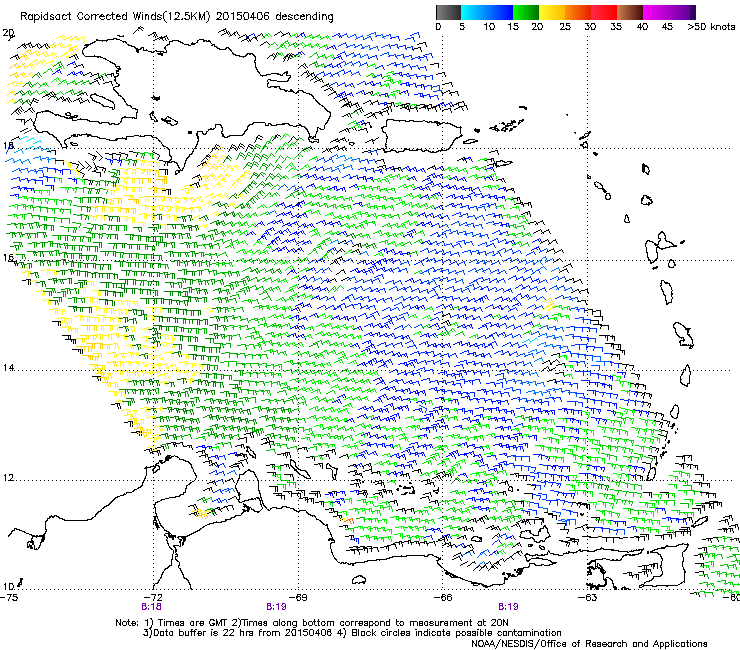
Task: Click the orange 25-30 knots legend swatch
Action: click(x=578, y=12)
